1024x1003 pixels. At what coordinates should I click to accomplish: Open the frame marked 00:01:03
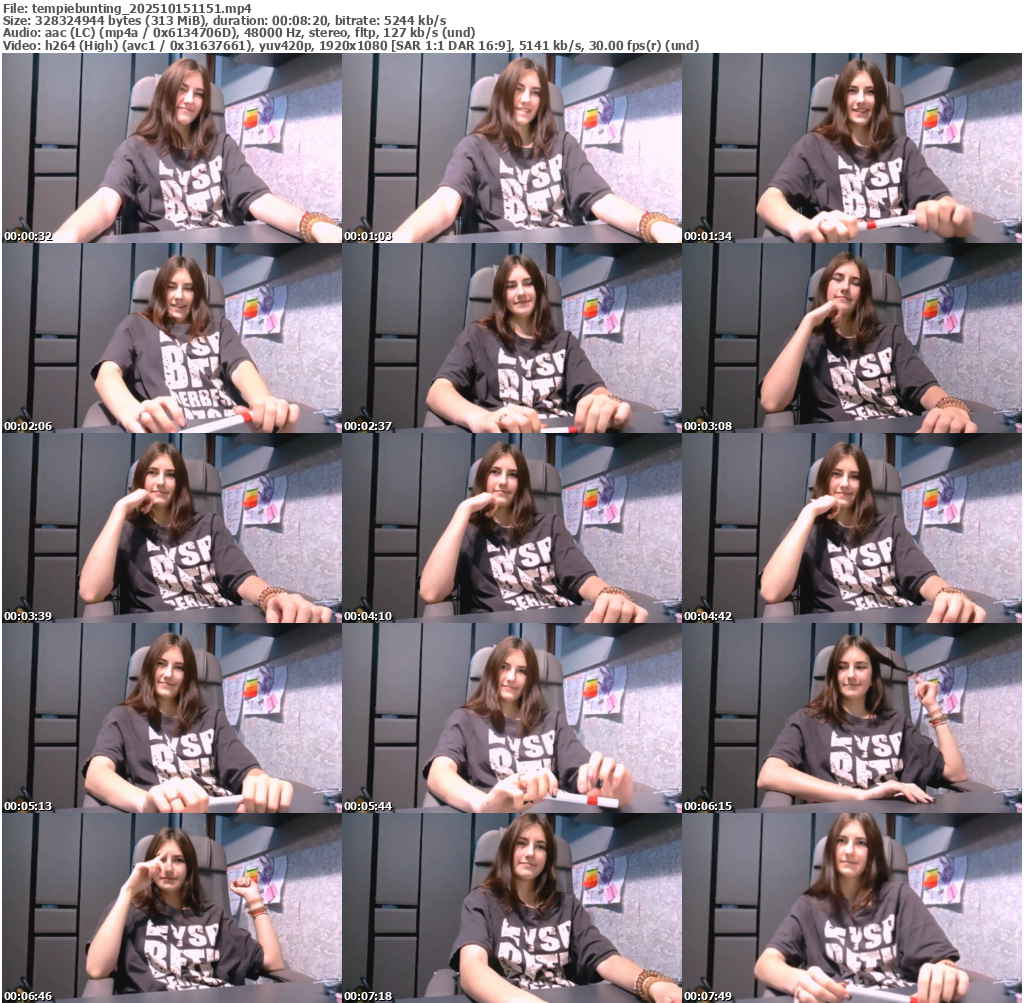point(511,148)
